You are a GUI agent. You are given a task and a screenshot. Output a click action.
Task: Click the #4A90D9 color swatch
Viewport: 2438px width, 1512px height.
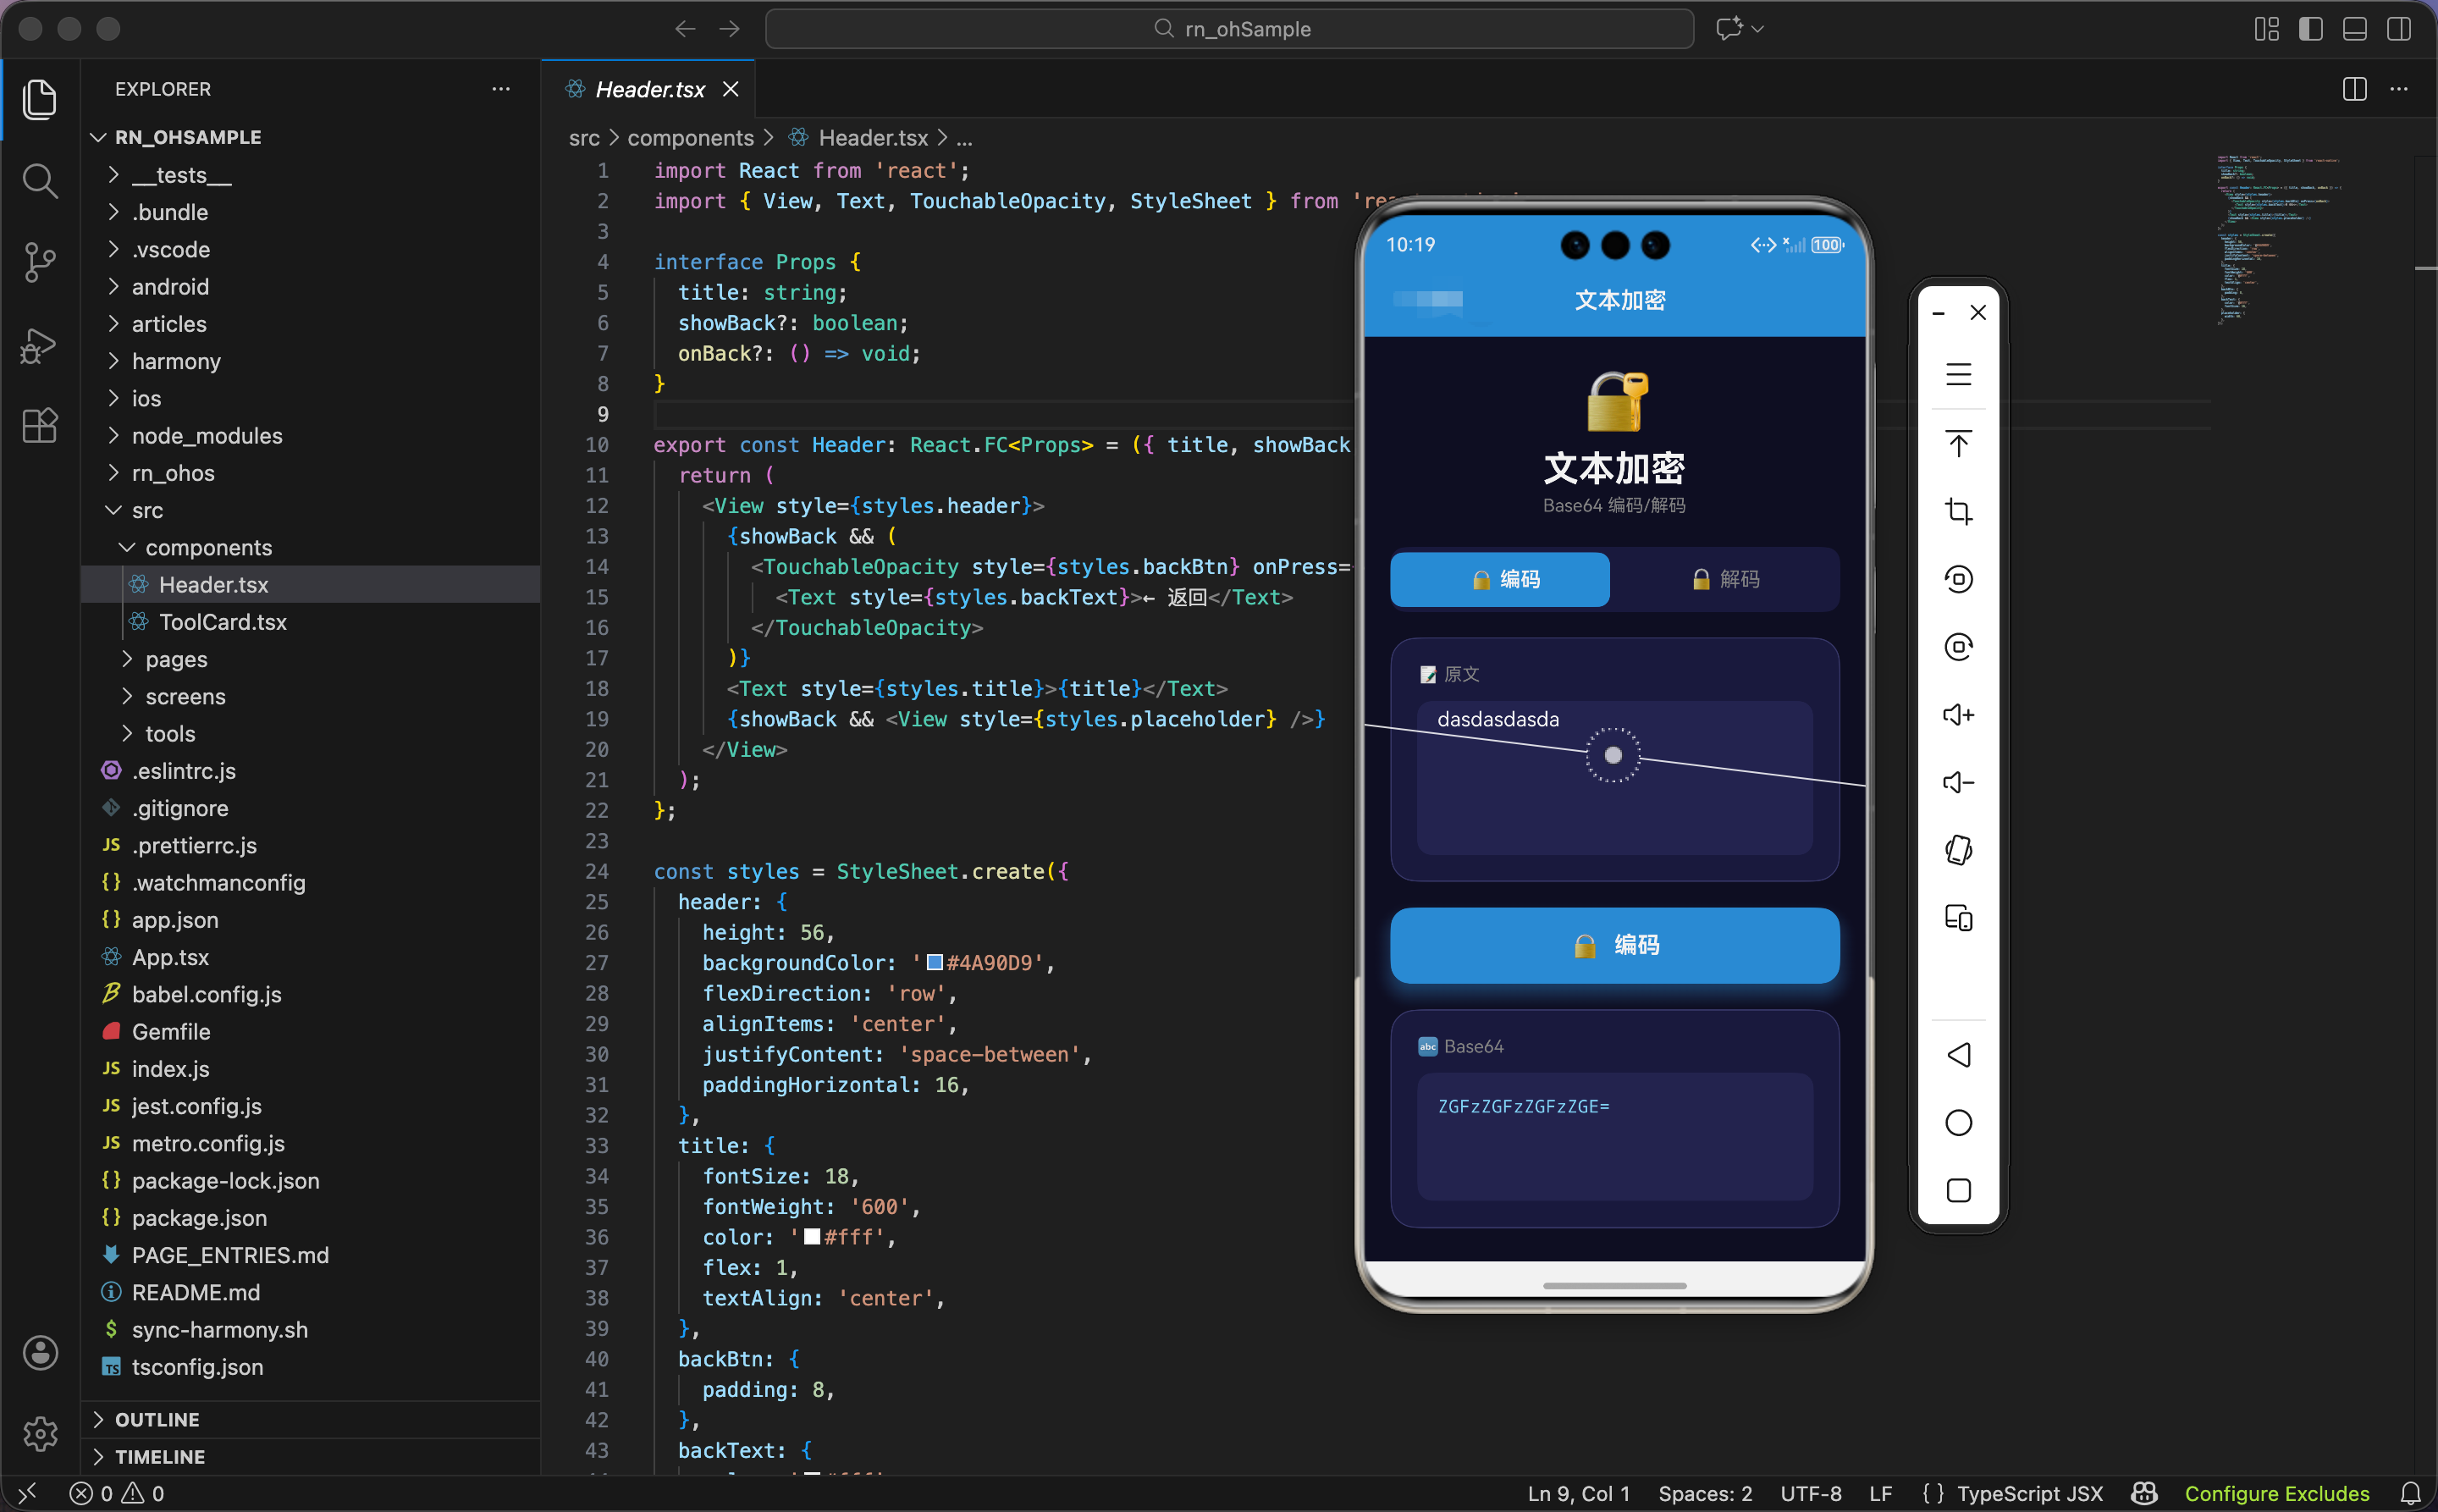935,962
